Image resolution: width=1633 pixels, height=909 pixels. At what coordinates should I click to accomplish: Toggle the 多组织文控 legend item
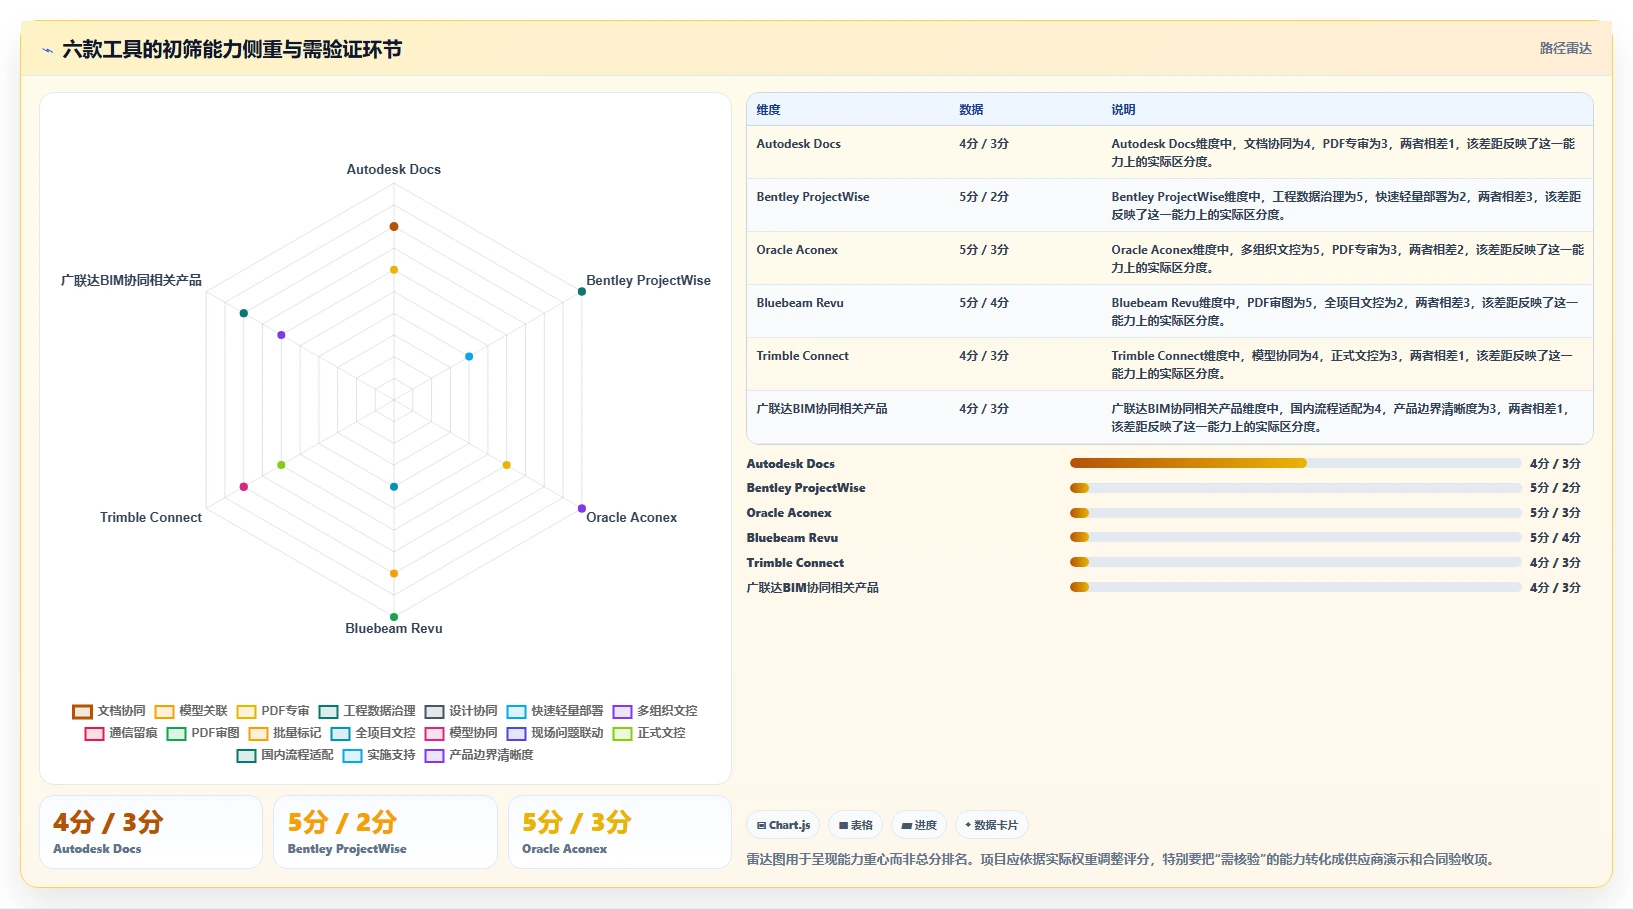[x=655, y=711]
